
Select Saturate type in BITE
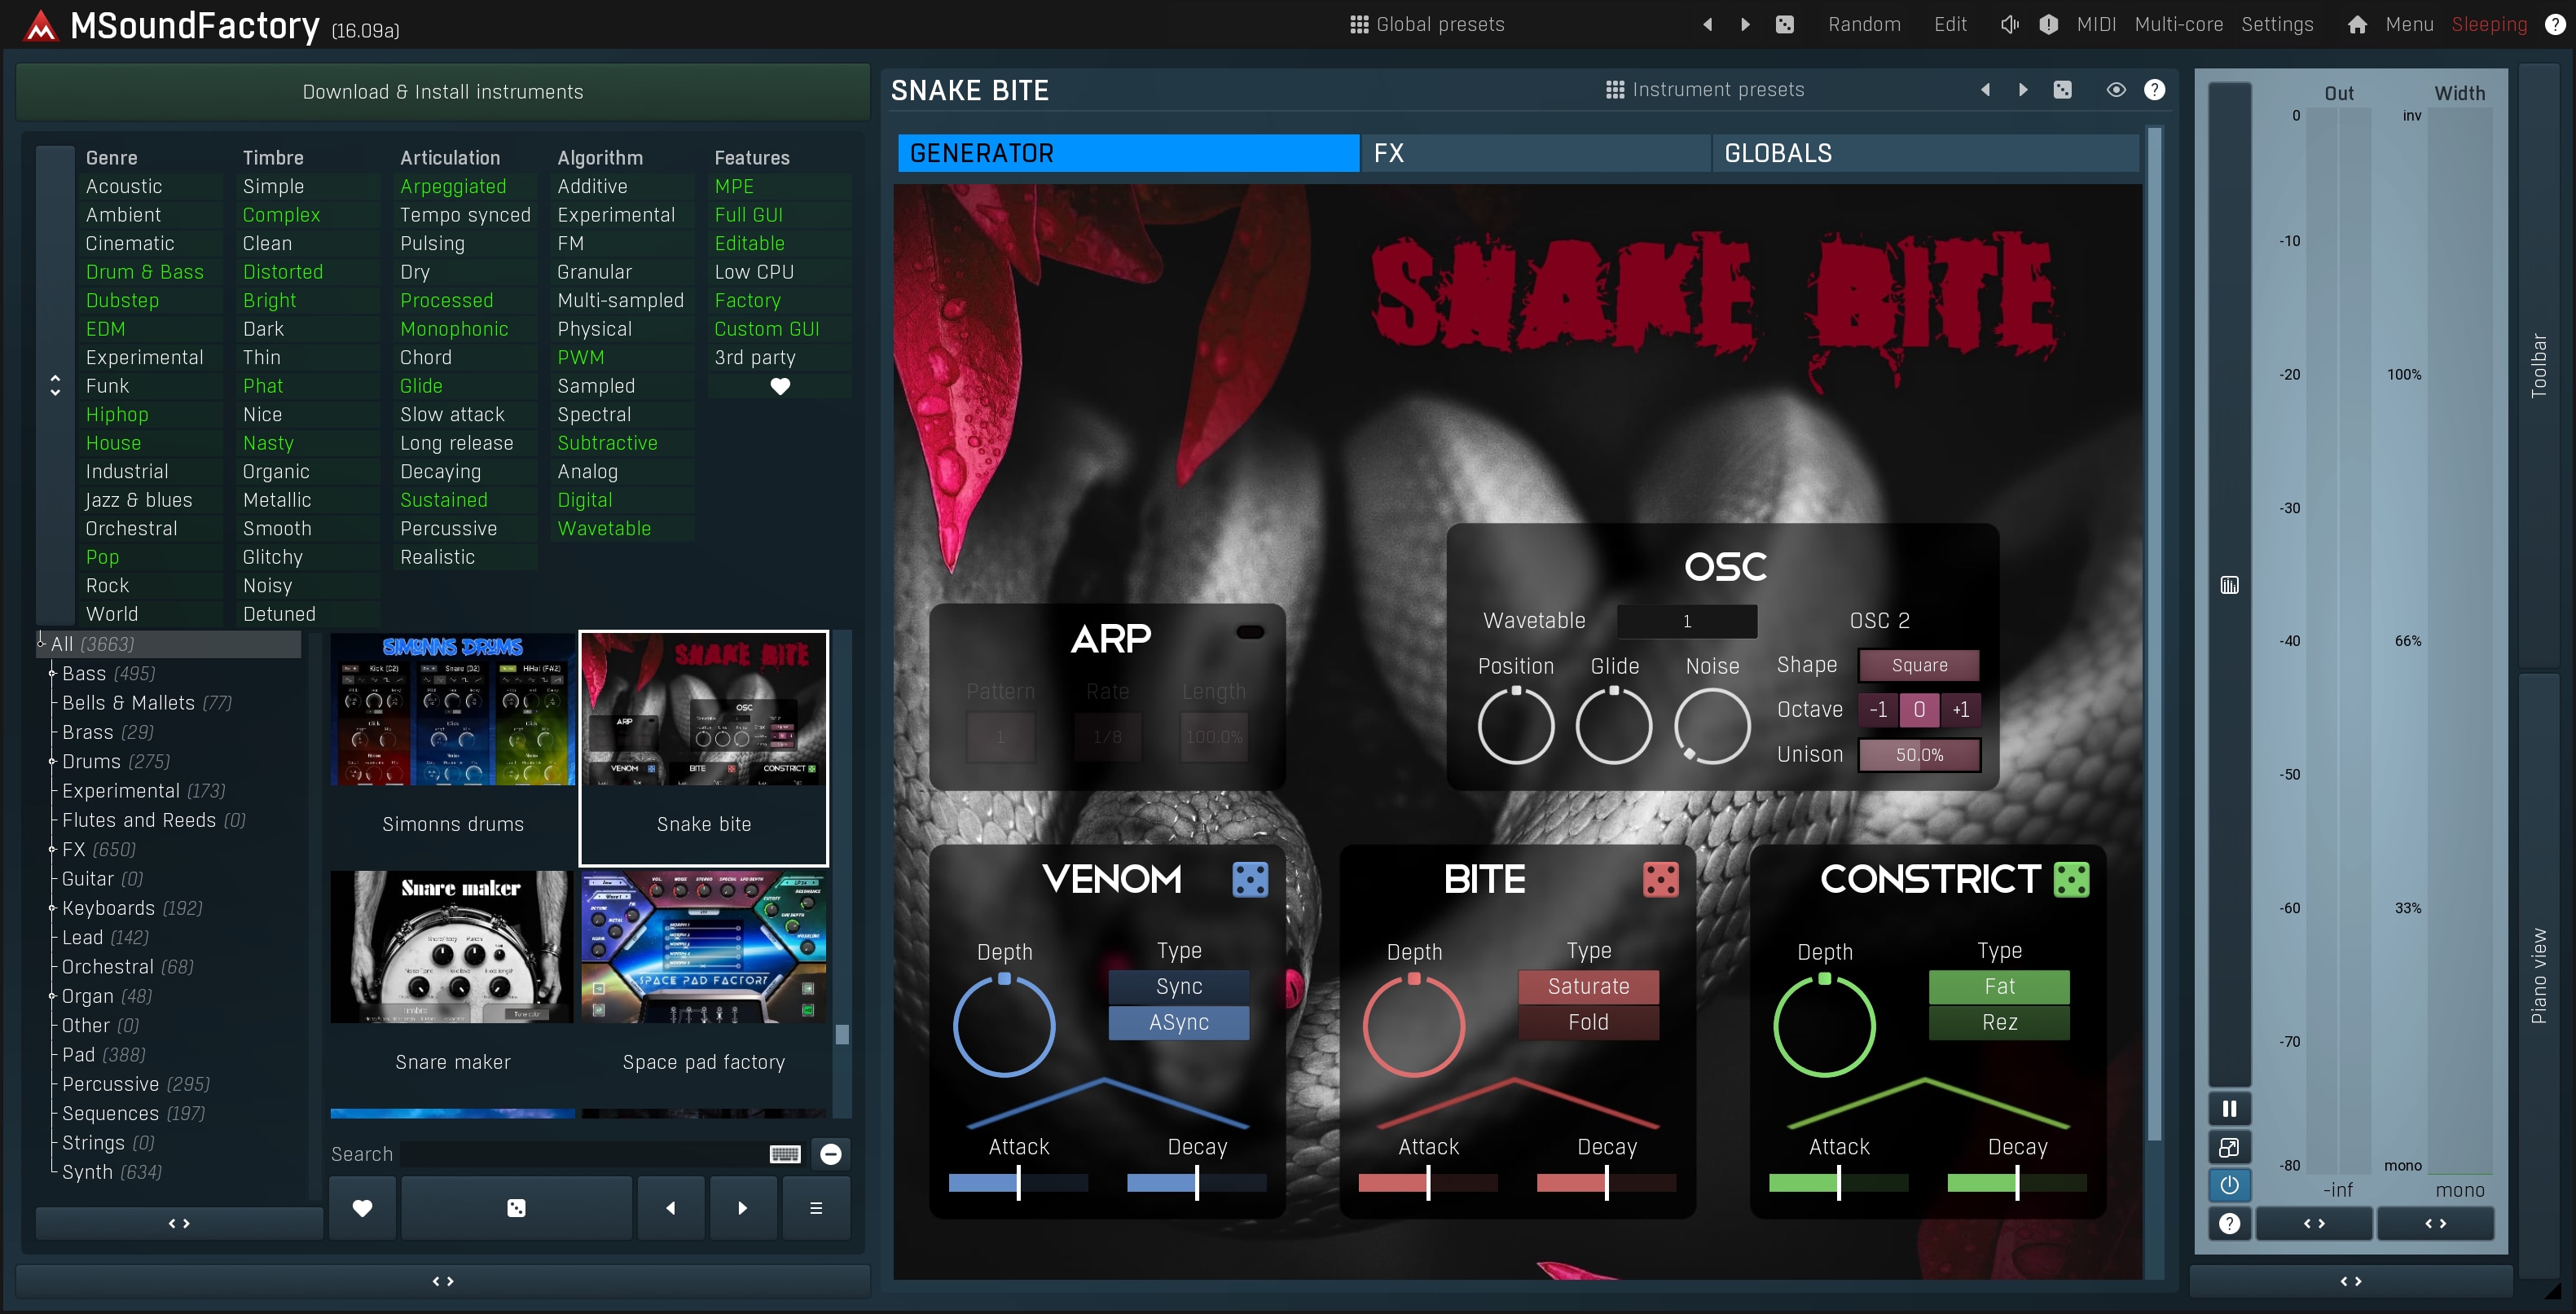coord(1588,986)
